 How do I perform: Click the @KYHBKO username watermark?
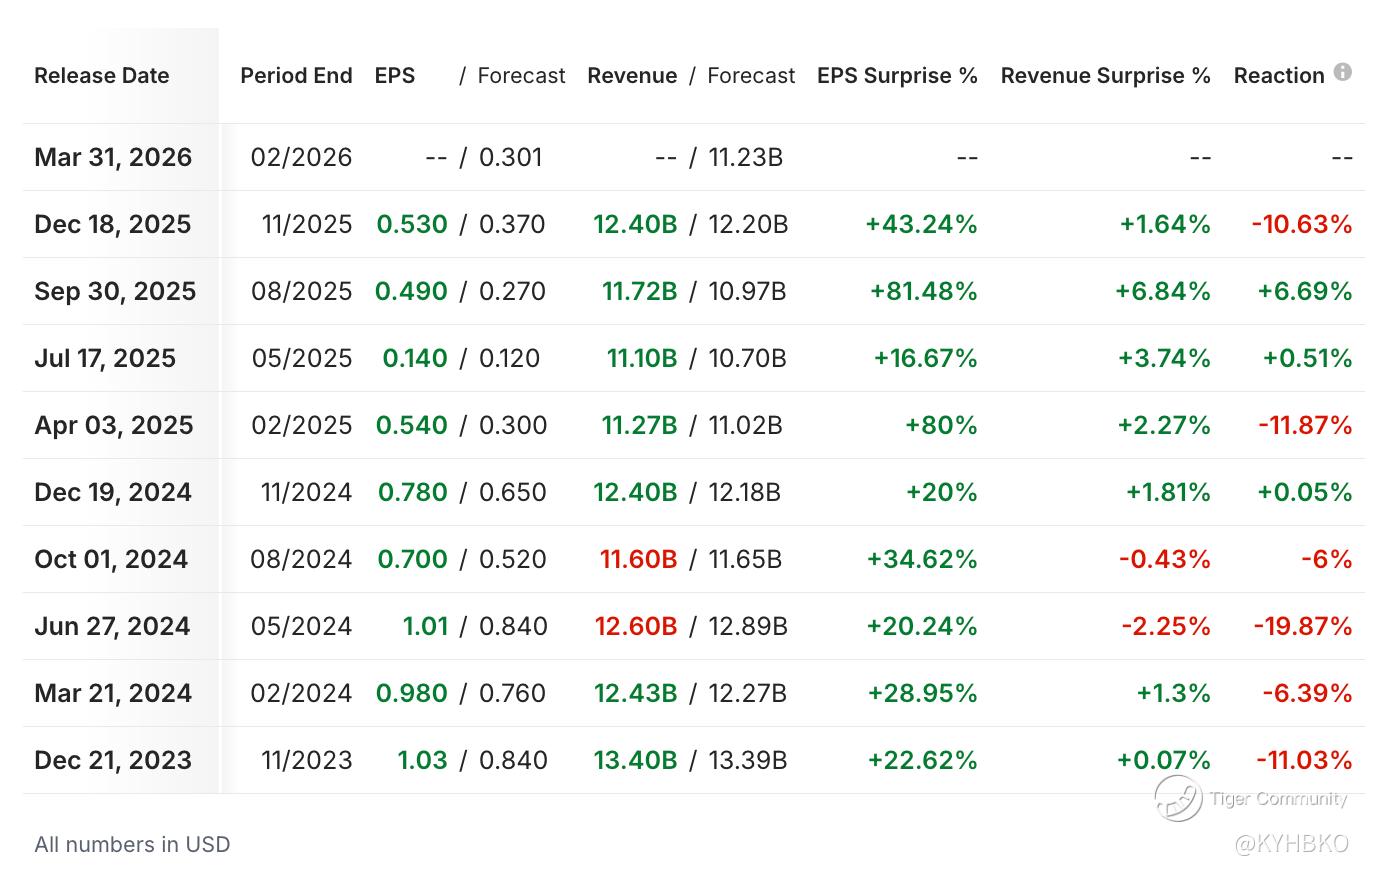click(1291, 844)
